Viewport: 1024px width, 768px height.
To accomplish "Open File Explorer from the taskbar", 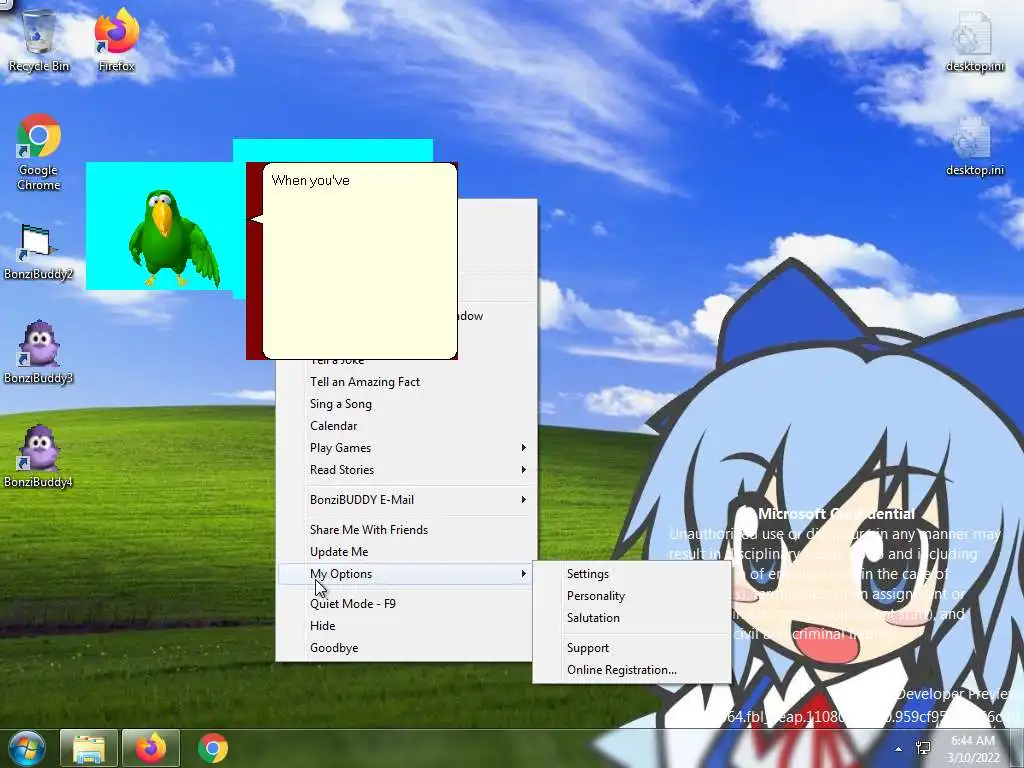I will [x=89, y=748].
